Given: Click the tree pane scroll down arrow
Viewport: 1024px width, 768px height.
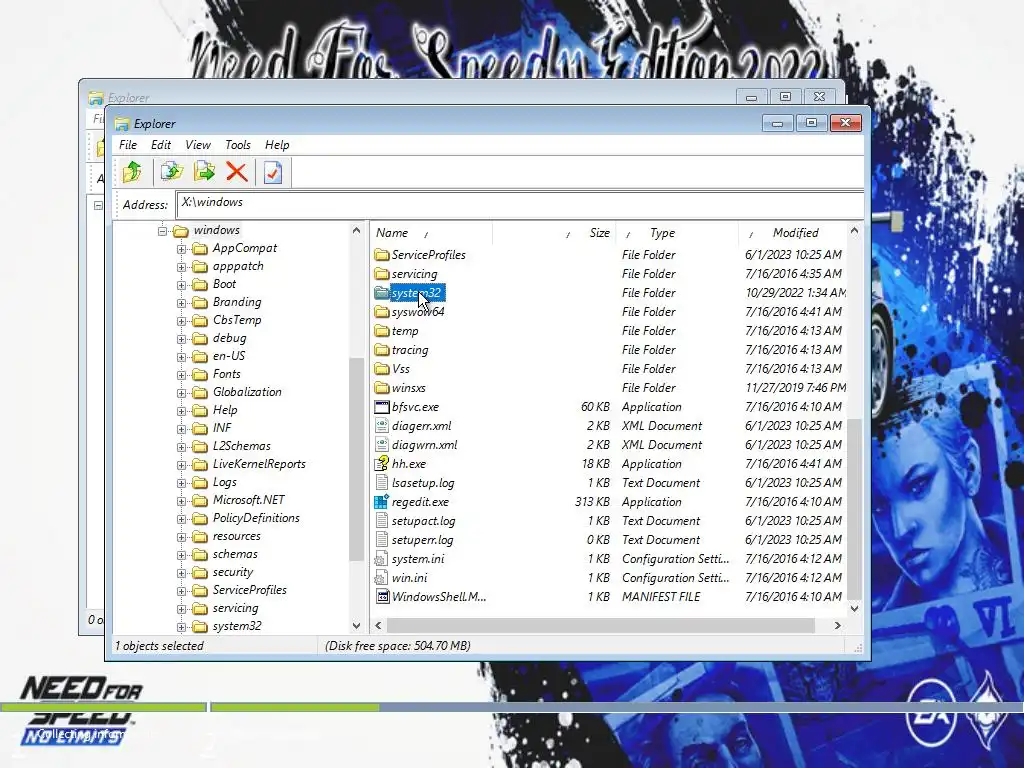Looking at the screenshot, I should click(x=356, y=626).
